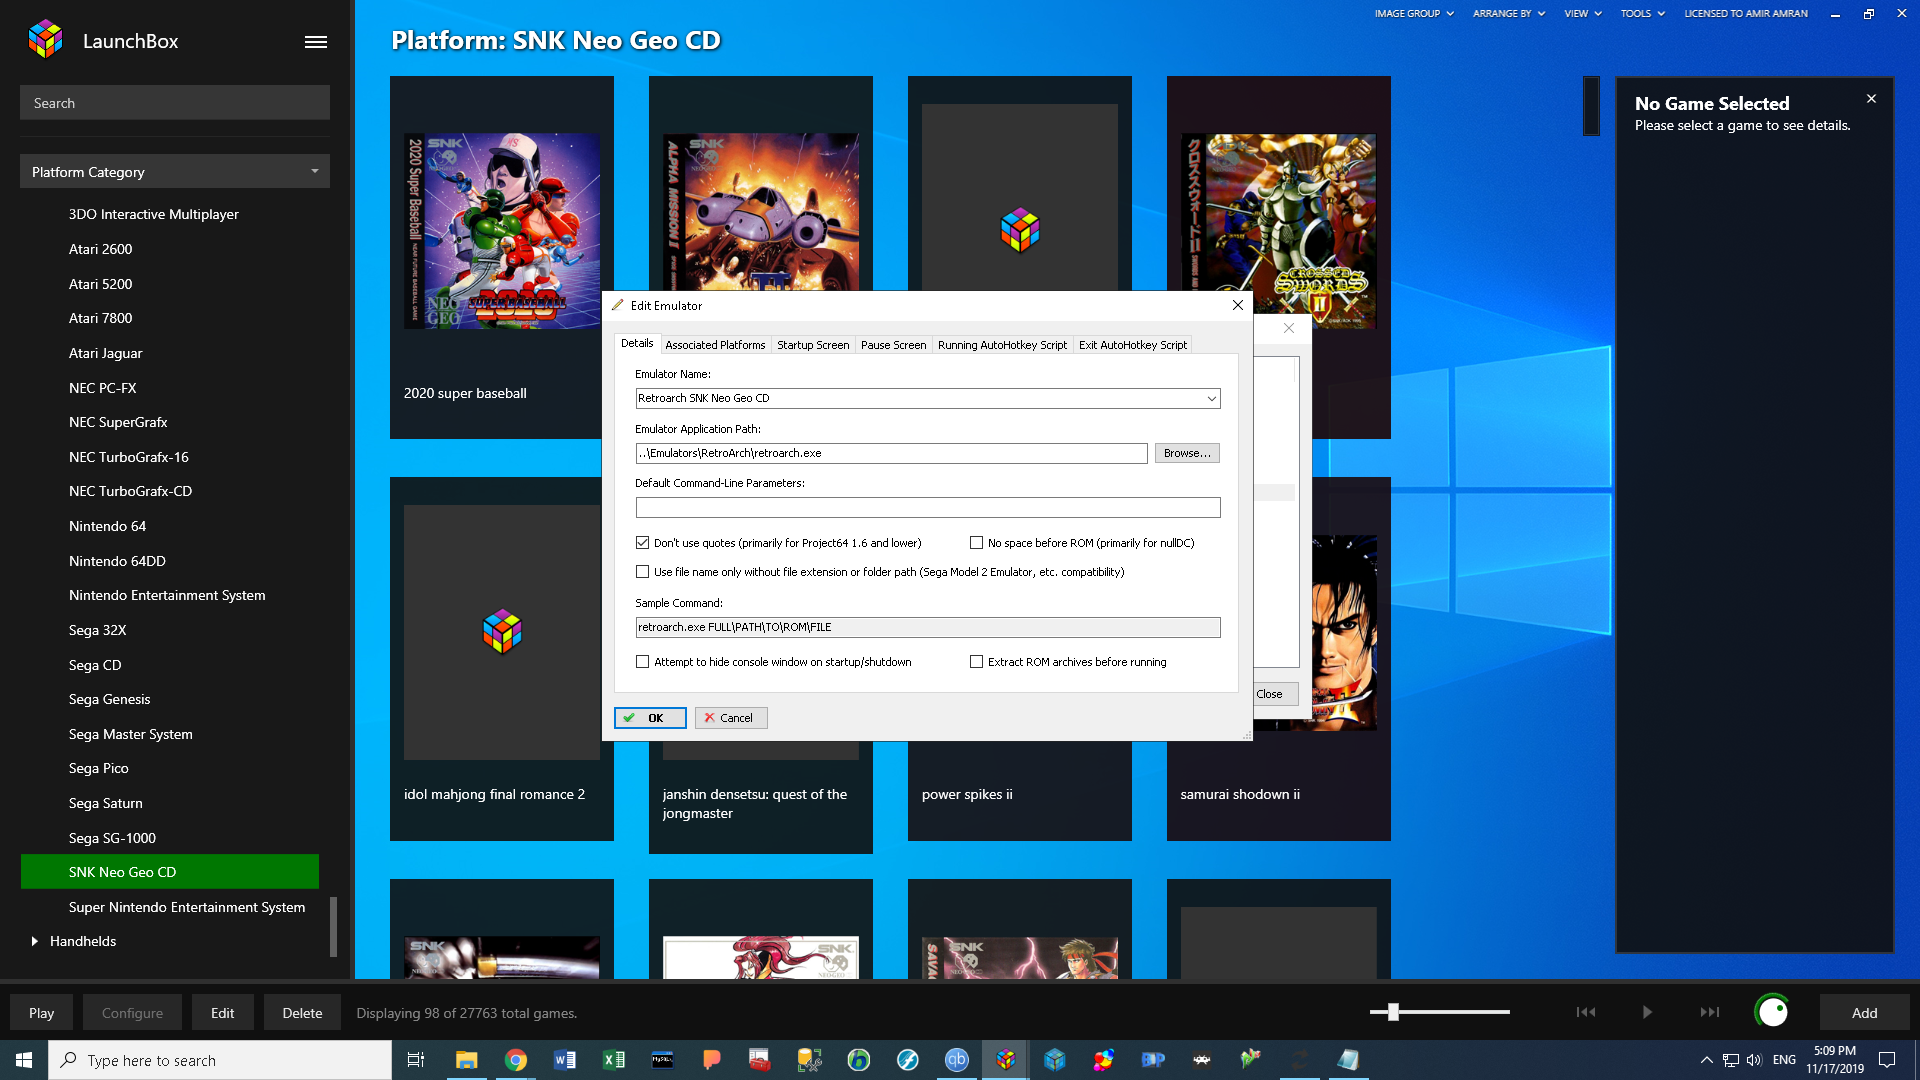The image size is (1920, 1080).
Task: Open the Platform Category dropdown
Action: pos(175,172)
